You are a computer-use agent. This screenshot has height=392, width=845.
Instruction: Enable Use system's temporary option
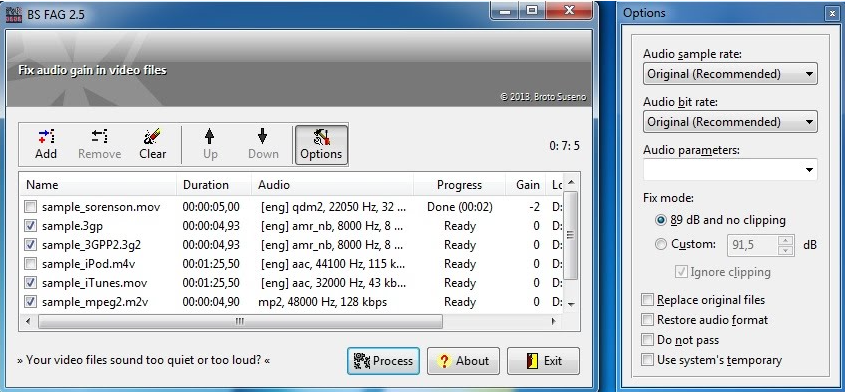647,360
